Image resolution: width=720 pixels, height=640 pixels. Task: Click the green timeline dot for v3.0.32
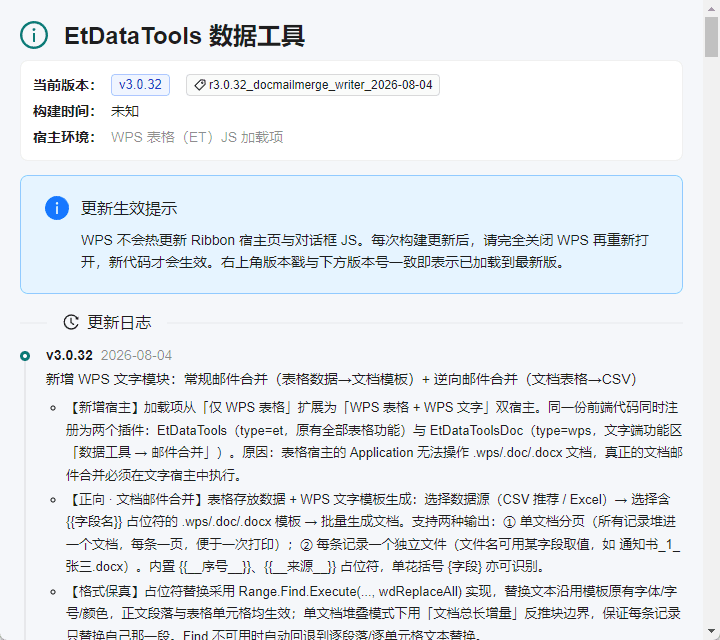click(x=25, y=356)
